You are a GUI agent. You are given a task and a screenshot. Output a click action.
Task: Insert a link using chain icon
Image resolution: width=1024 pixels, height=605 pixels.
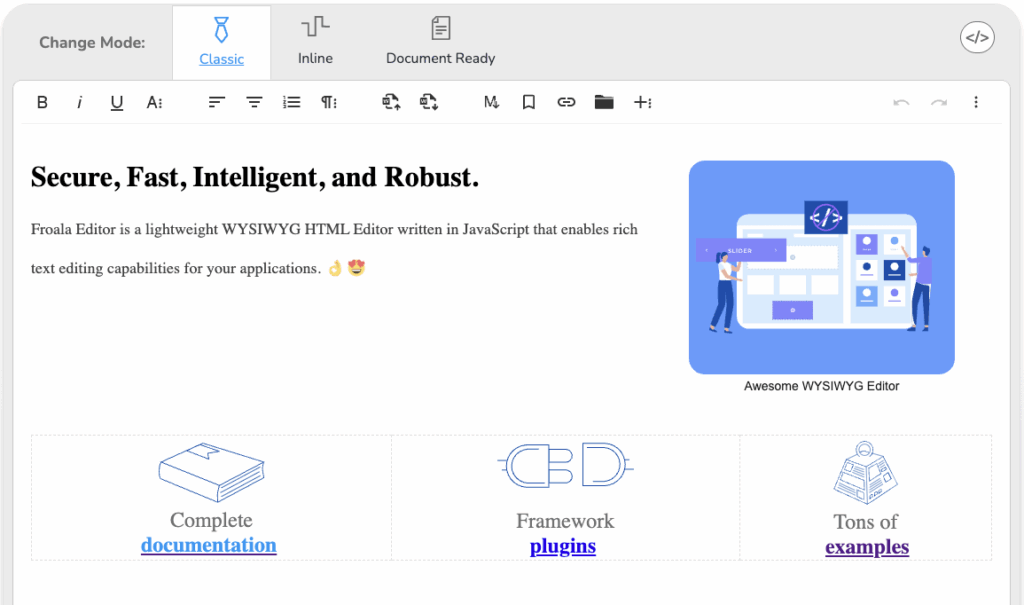tap(566, 102)
